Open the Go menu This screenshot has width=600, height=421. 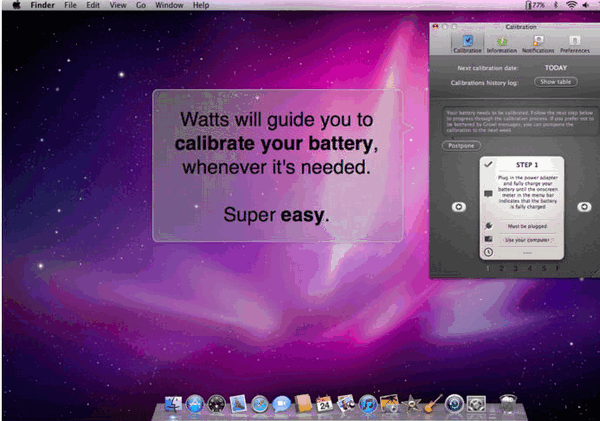point(141,5)
